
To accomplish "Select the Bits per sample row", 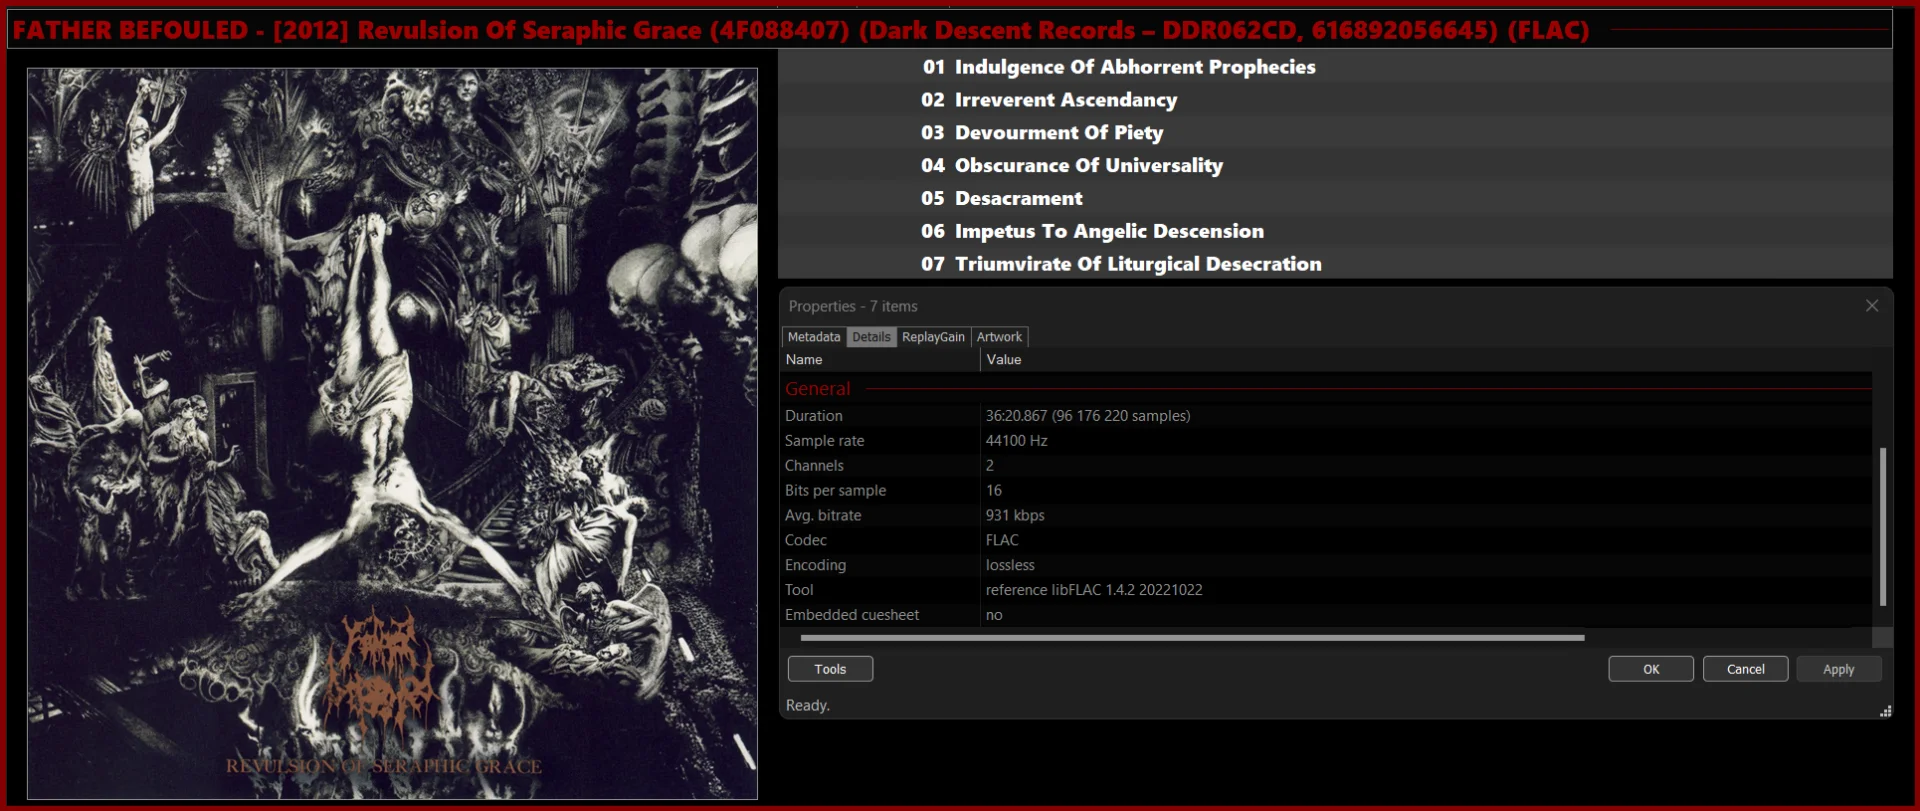I will (x=1326, y=491).
